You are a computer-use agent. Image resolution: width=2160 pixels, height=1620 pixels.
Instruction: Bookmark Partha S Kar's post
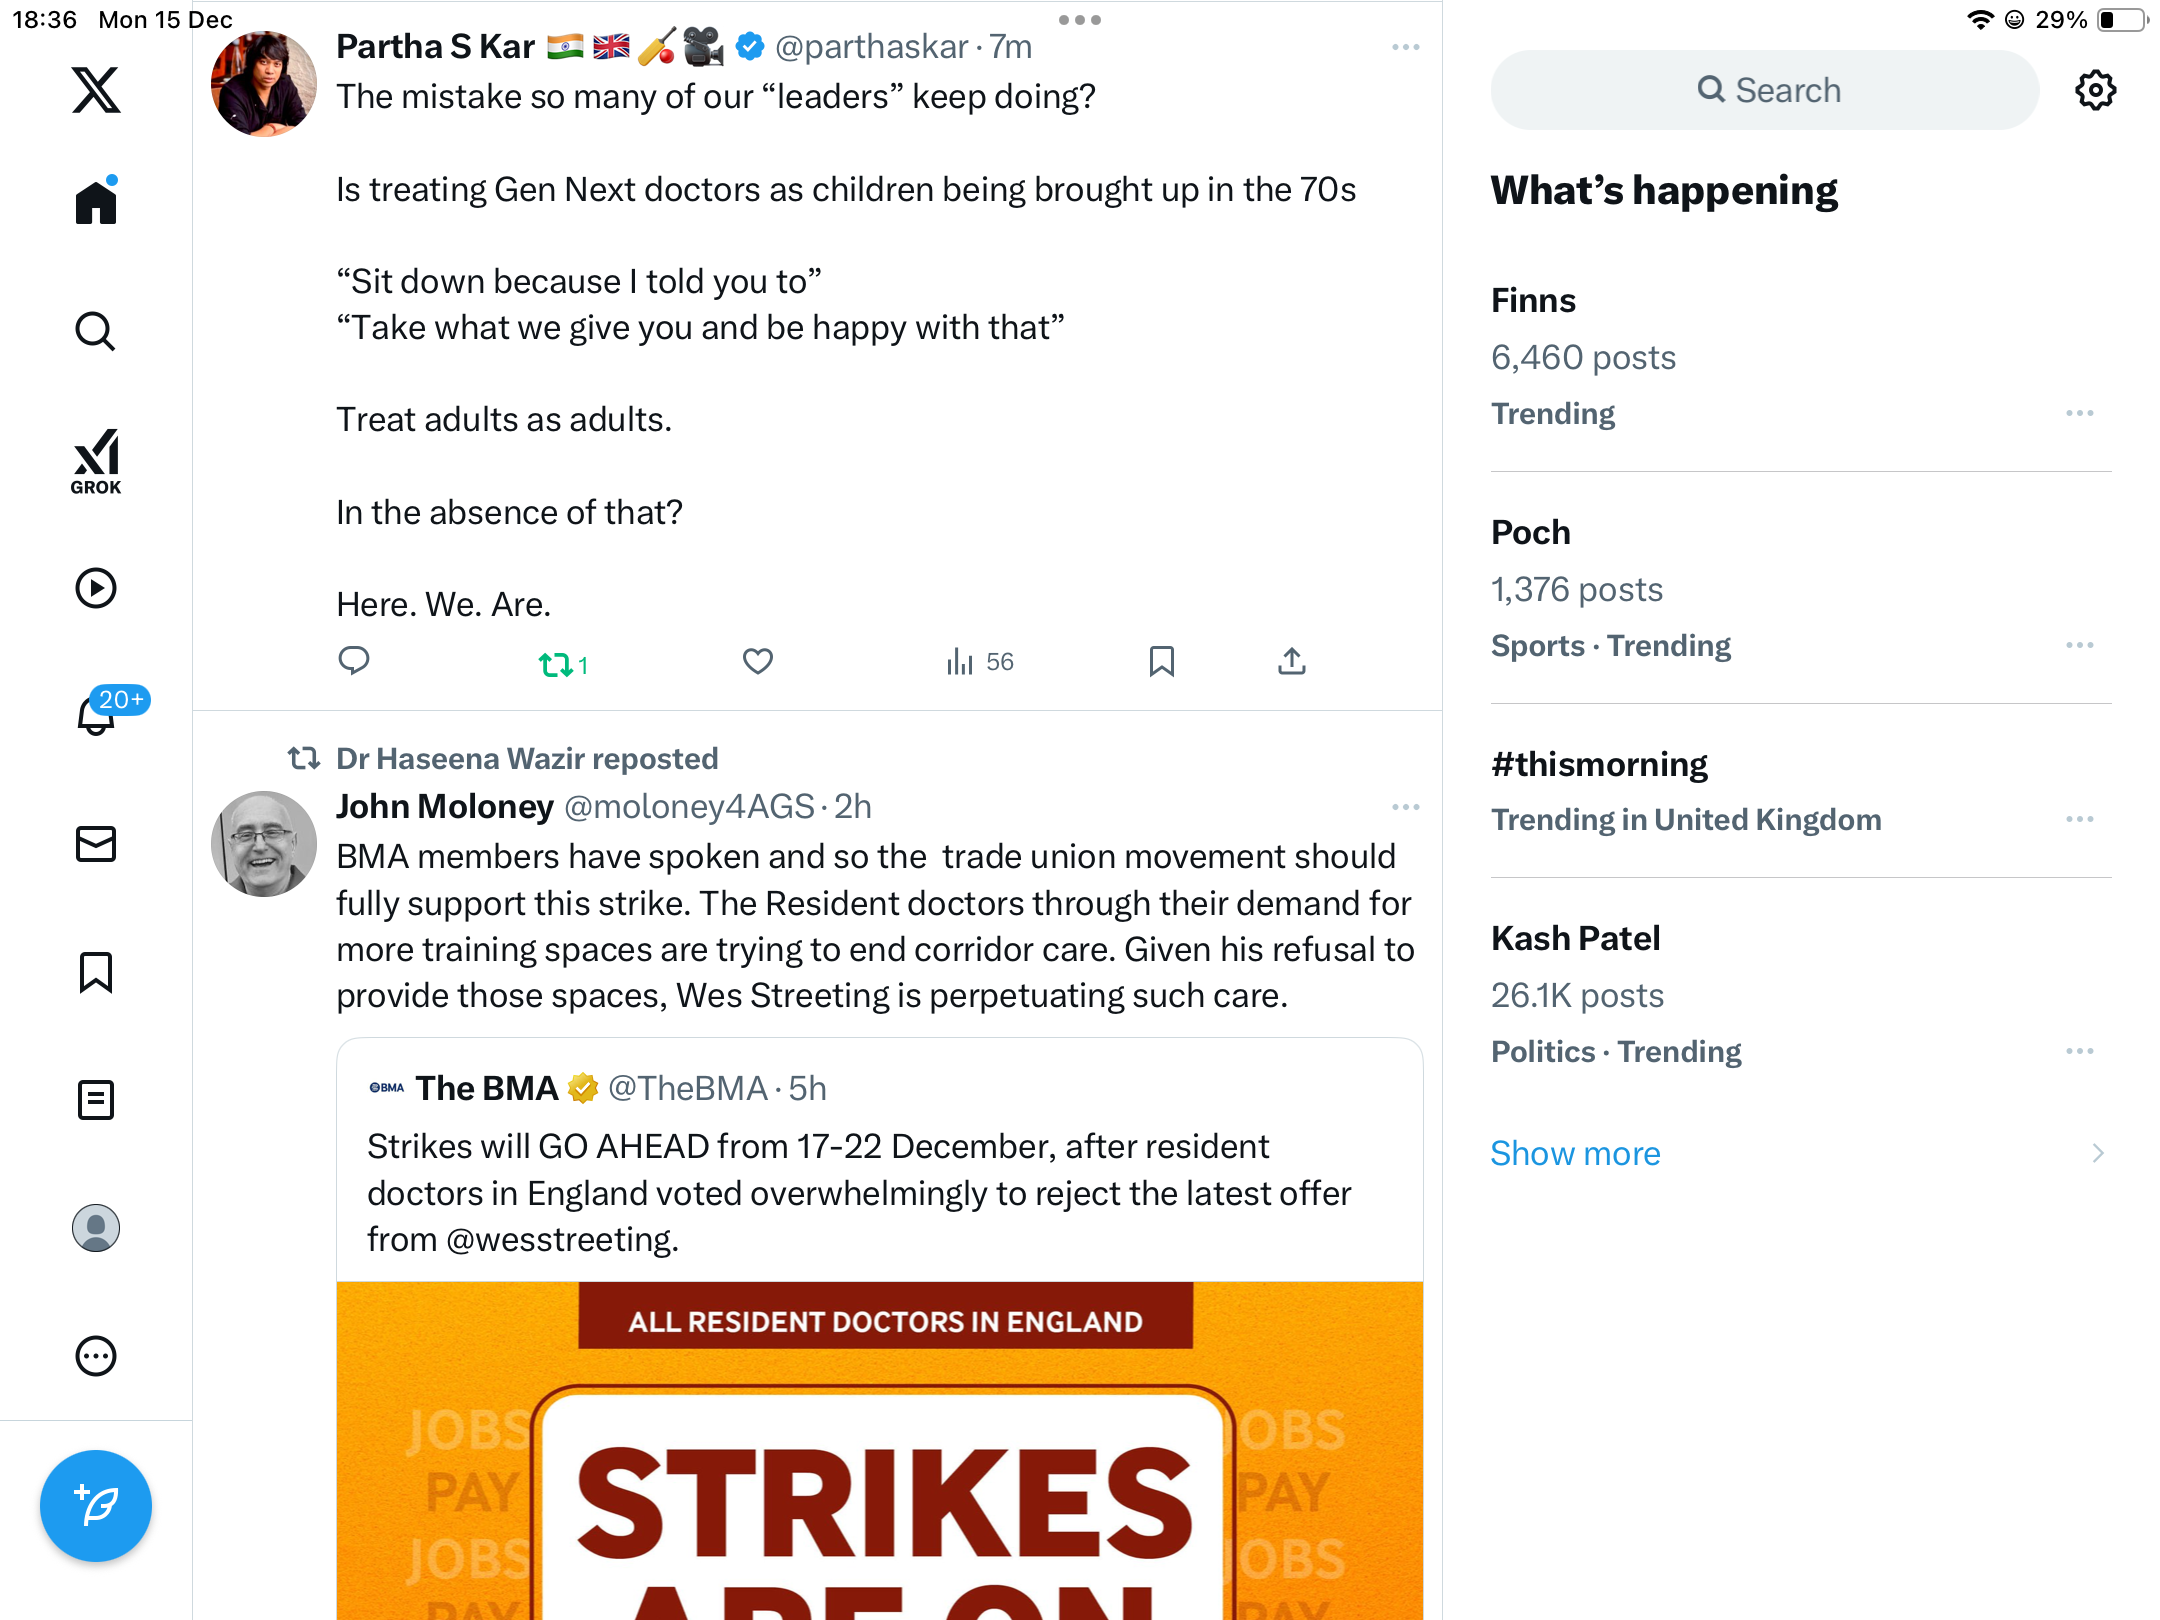(x=1161, y=662)
